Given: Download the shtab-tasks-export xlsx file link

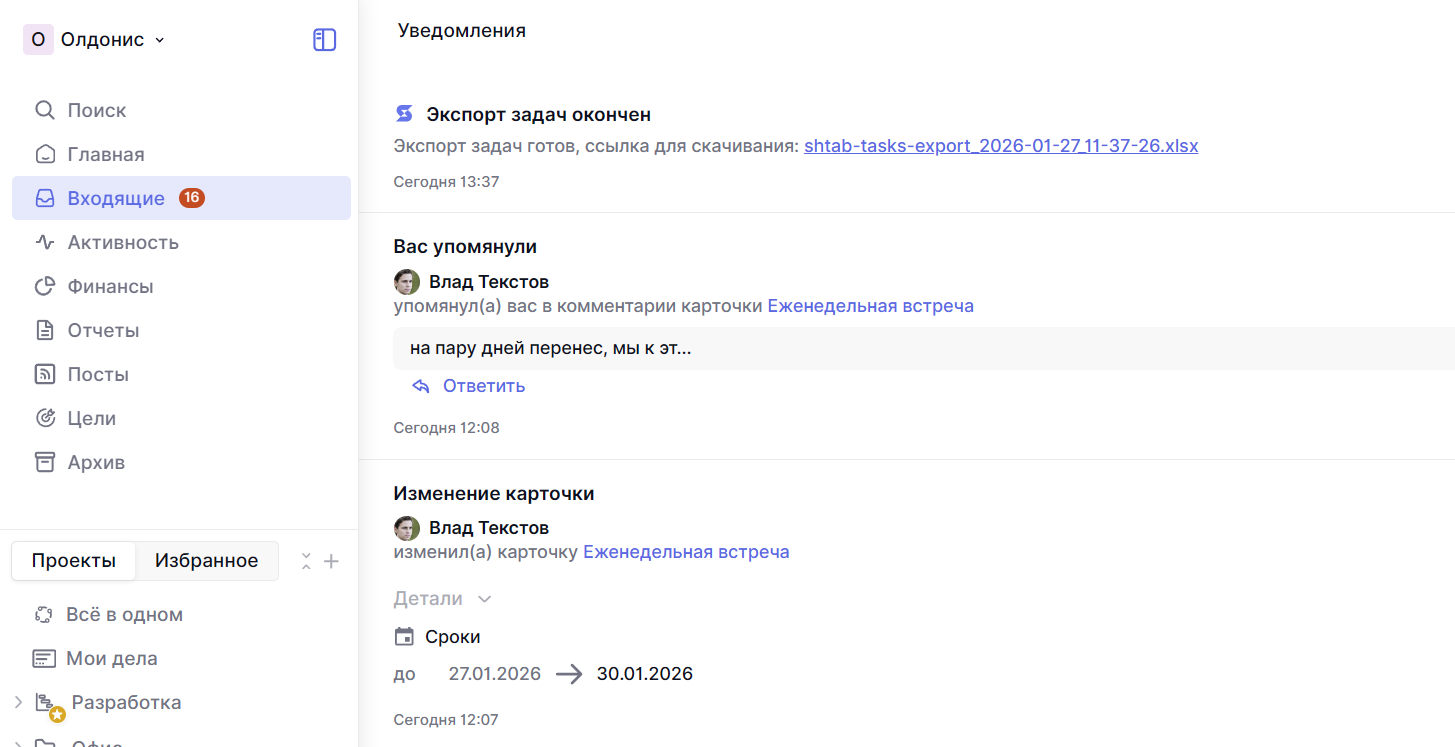Looking at the screenshot, I should [x=1000, y=146].
